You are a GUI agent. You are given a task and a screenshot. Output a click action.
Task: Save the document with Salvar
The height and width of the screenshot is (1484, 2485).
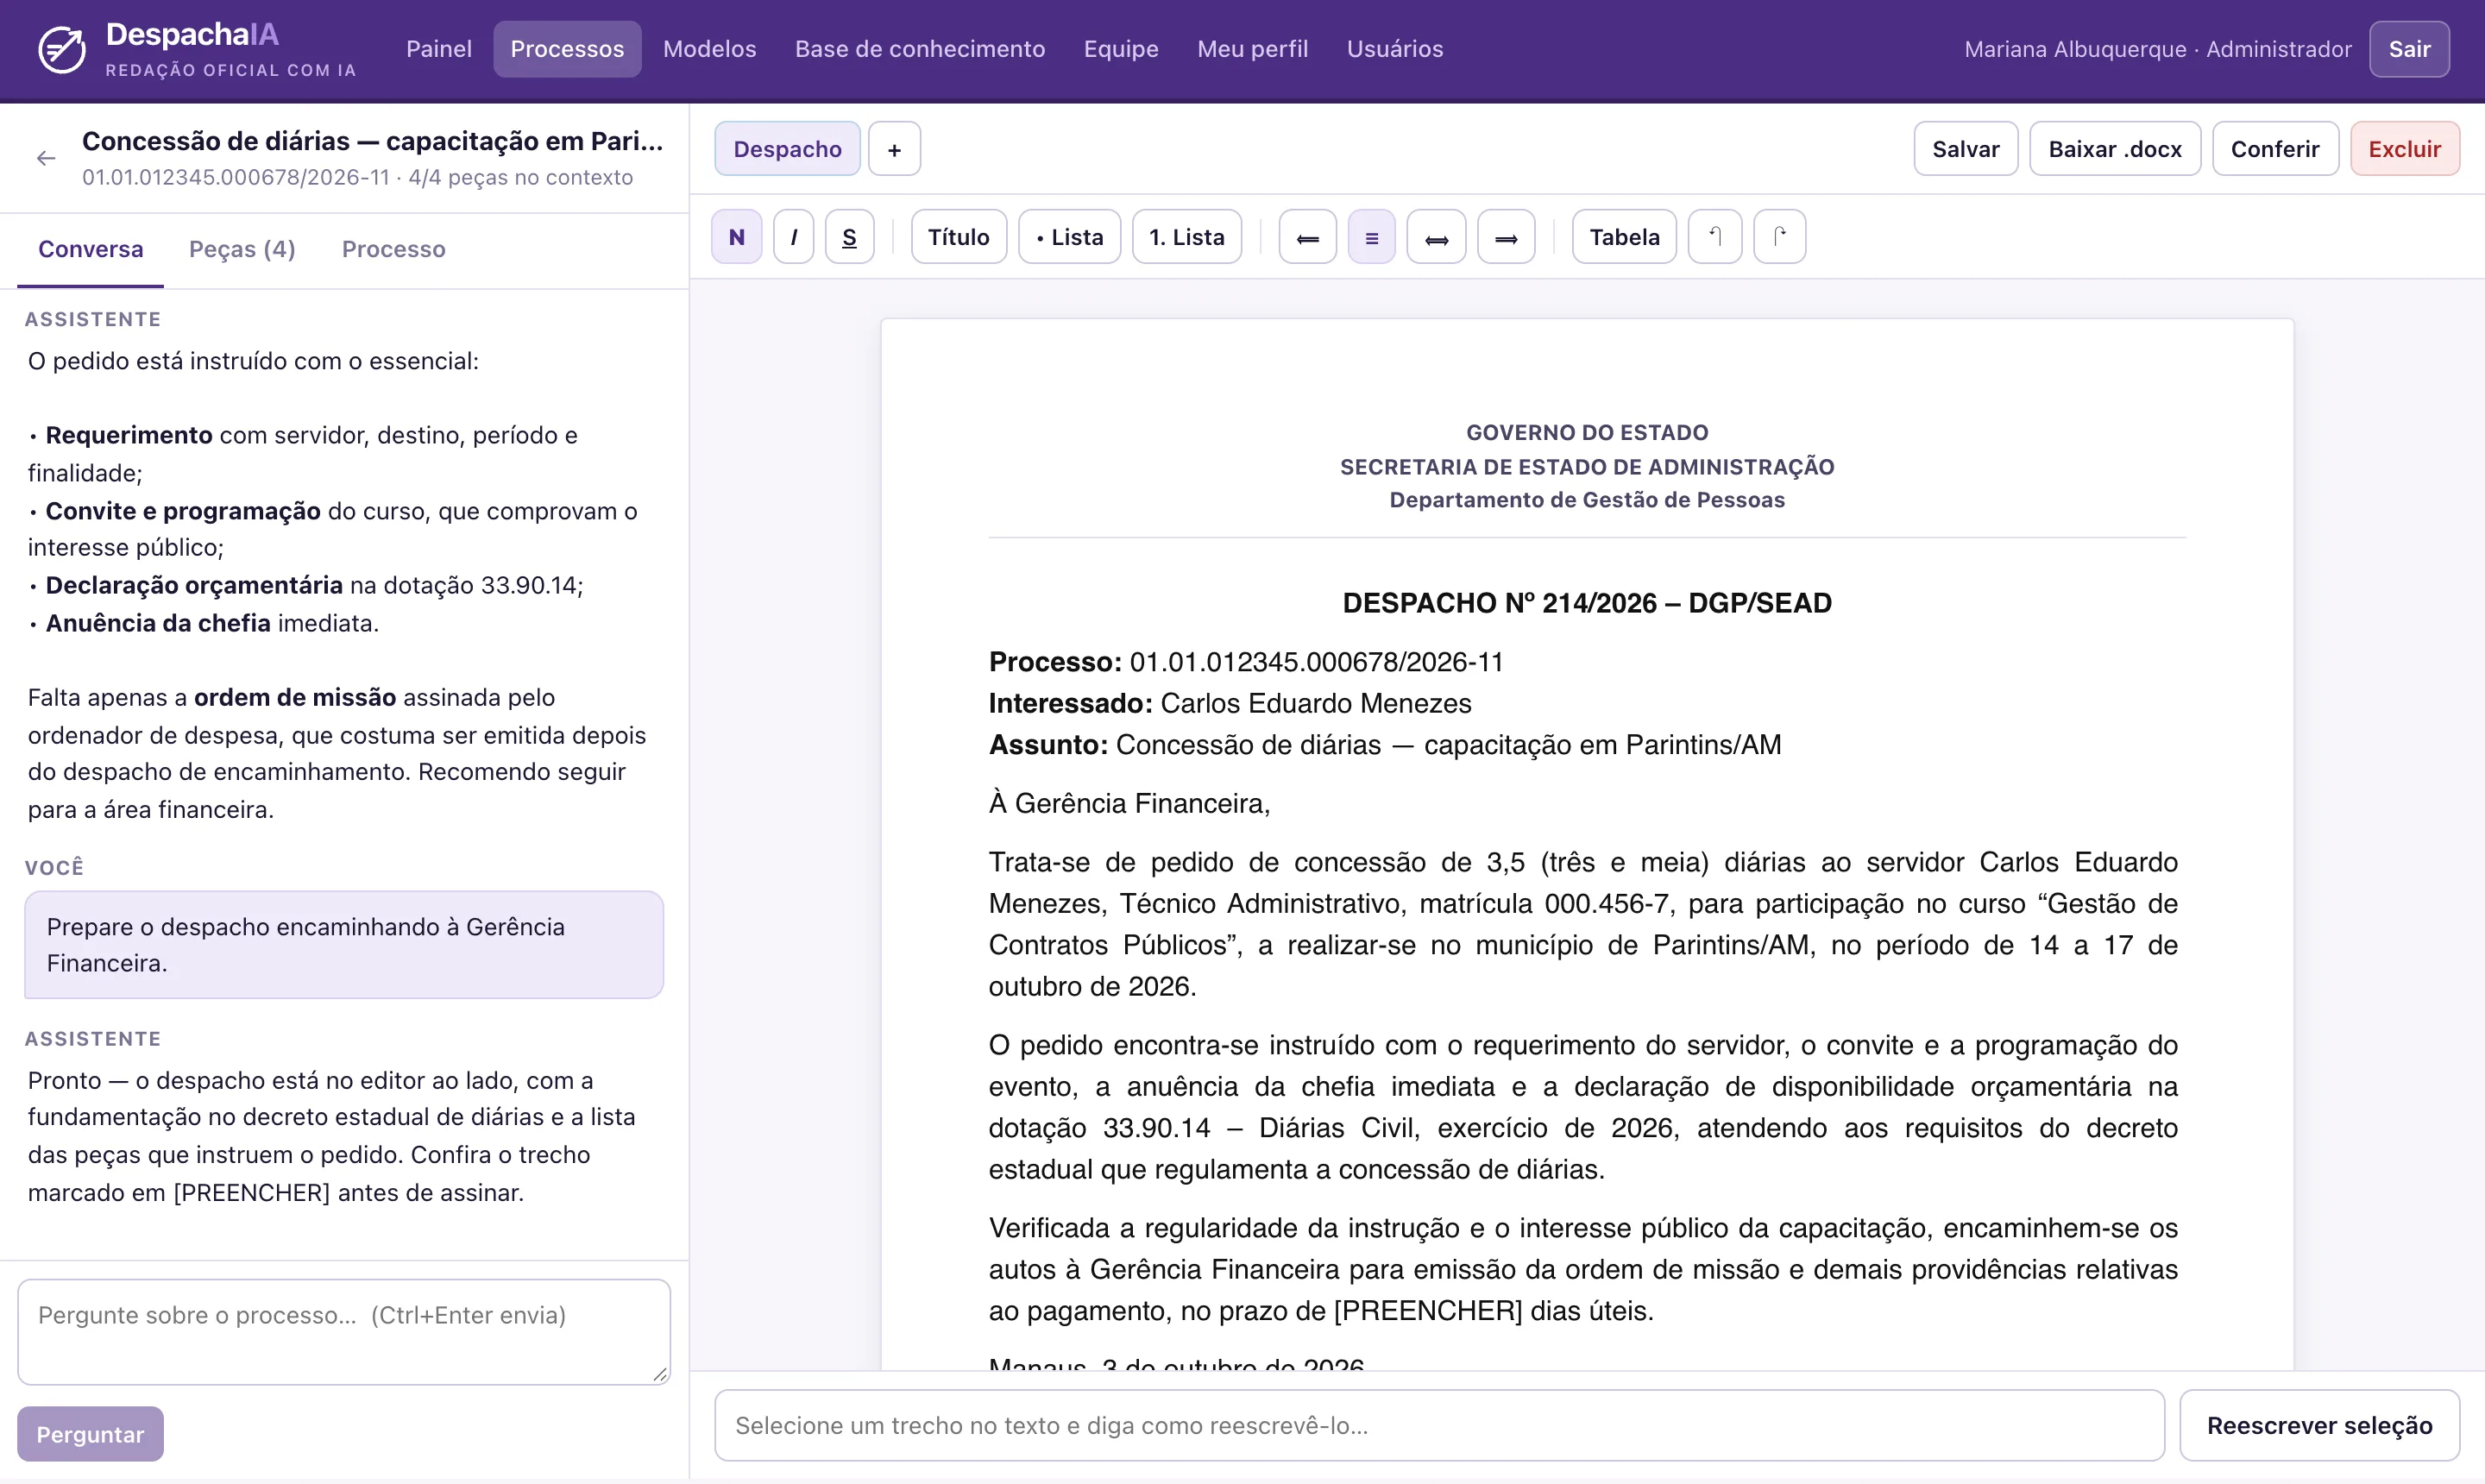click(1965, 149)
